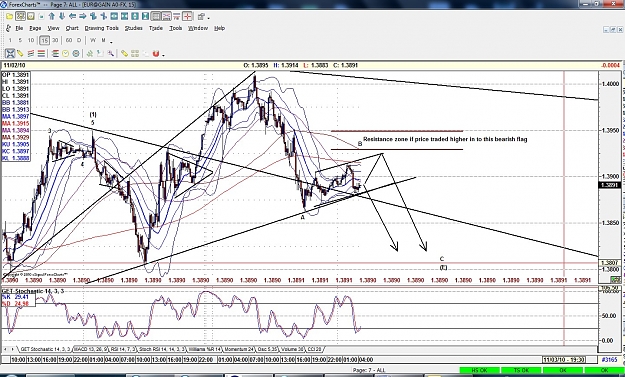This screenshot has width=625, height=377.
Task: Open the Studies menu
Action: pyautogui.click(x=134, y=28)
